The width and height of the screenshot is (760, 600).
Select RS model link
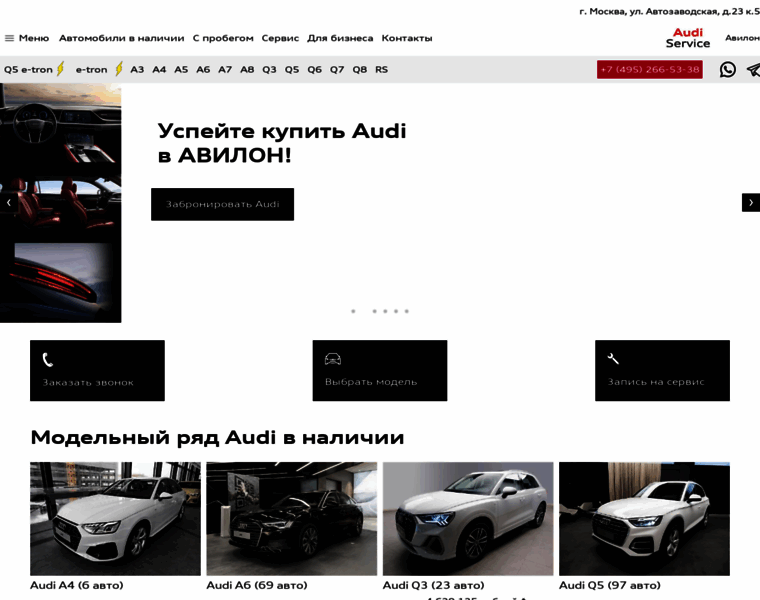pos(381,69)
